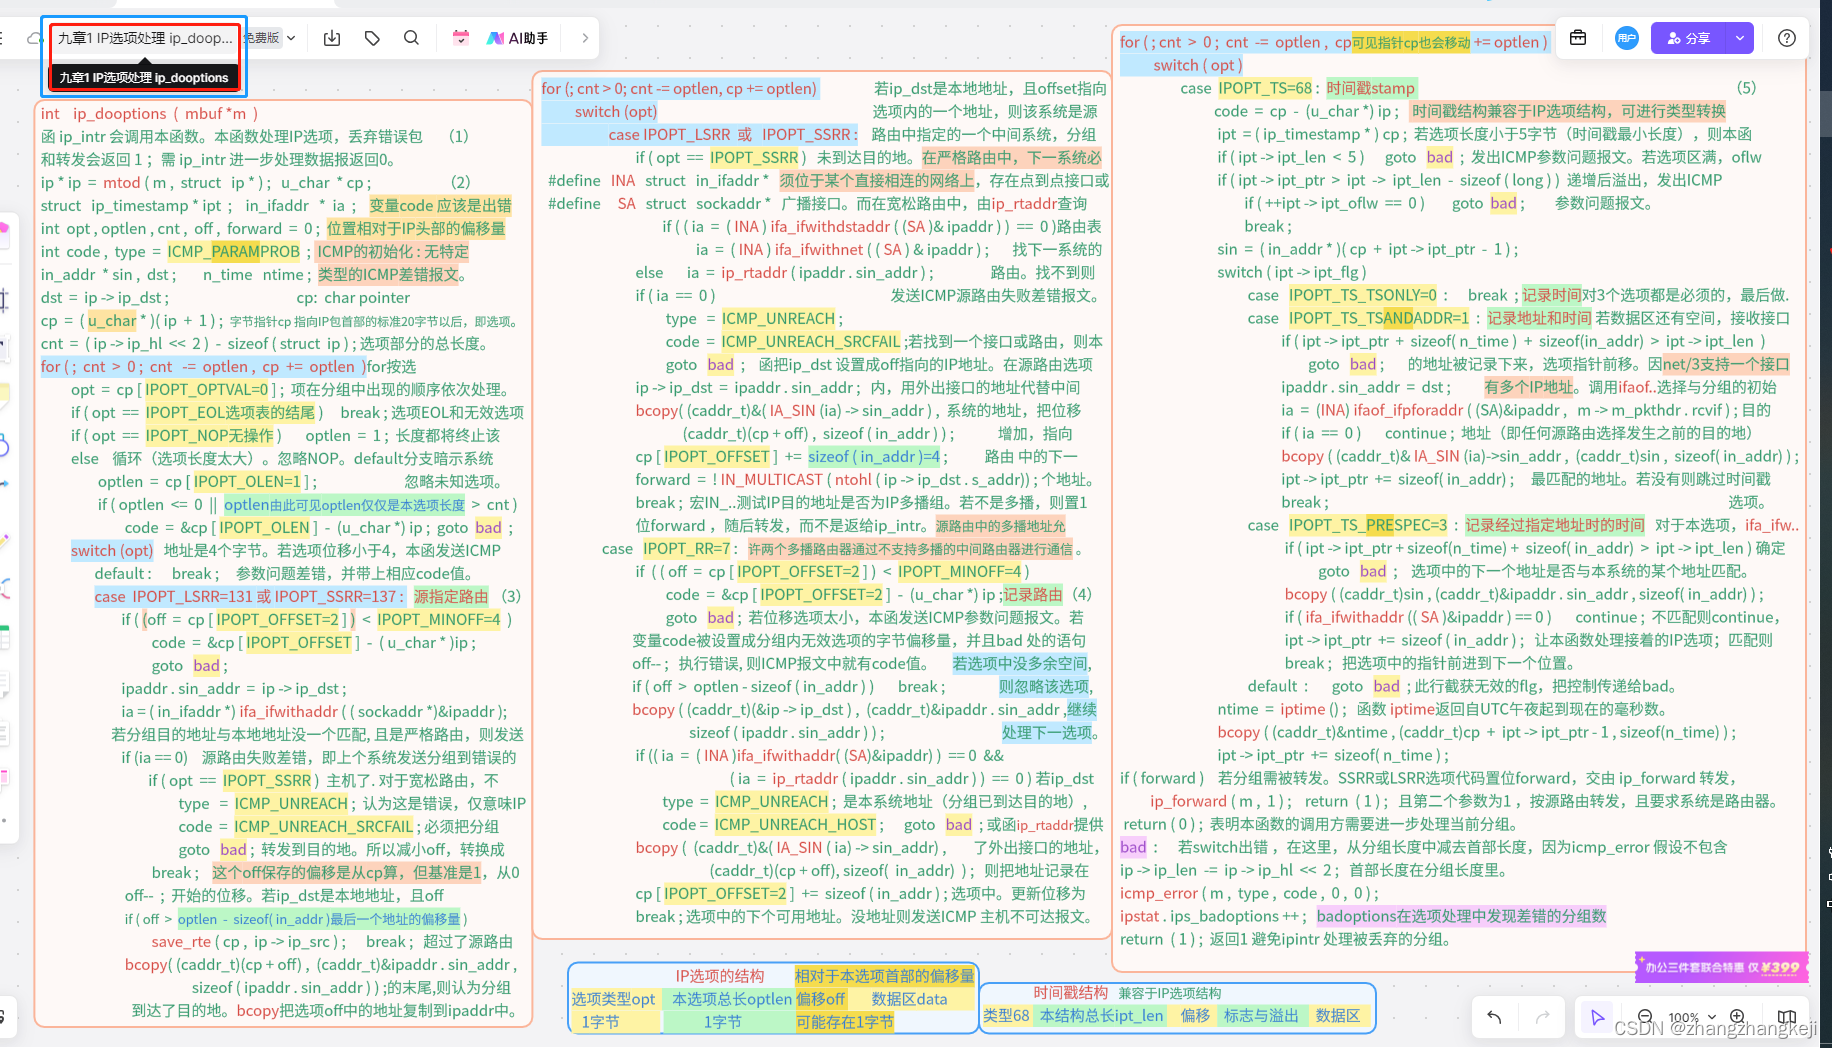Click 'ICMP_UNREACH_SRCFAIL' in the middle panel
Viewport: 1832px width, 1048px height.
point(810,341)
